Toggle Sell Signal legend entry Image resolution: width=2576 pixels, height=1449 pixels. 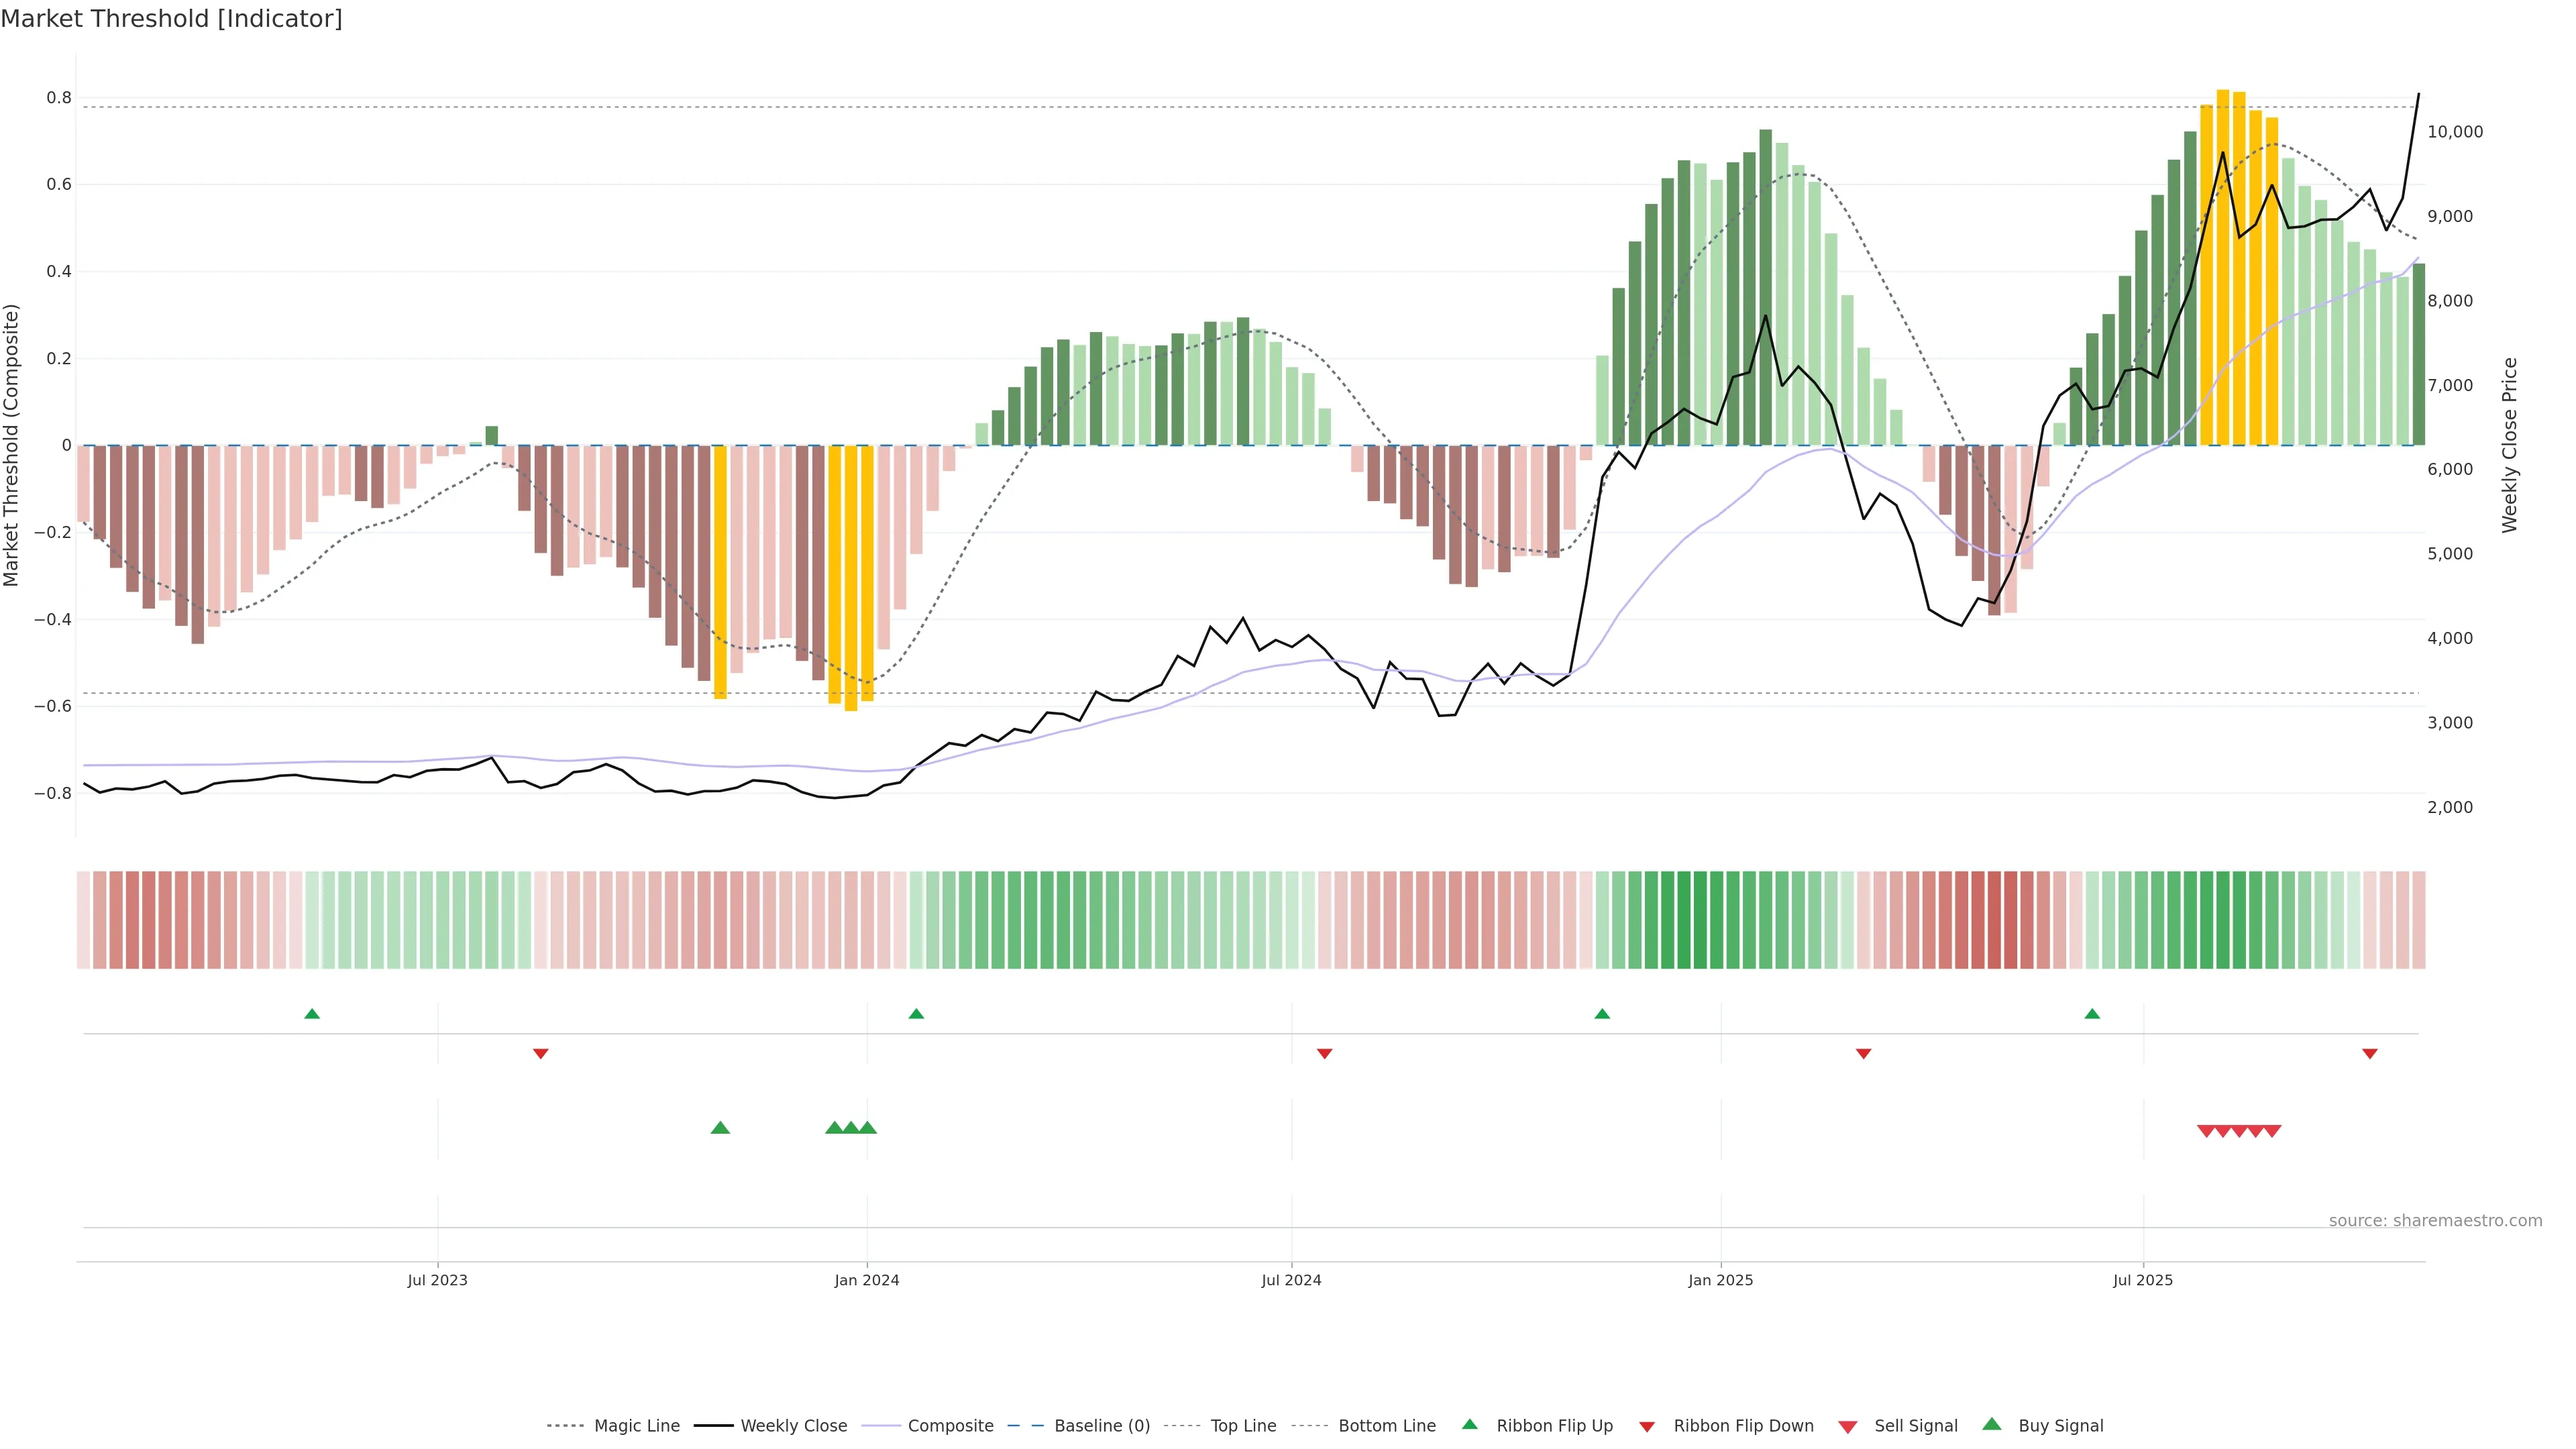click(x=1915, y=1426)
